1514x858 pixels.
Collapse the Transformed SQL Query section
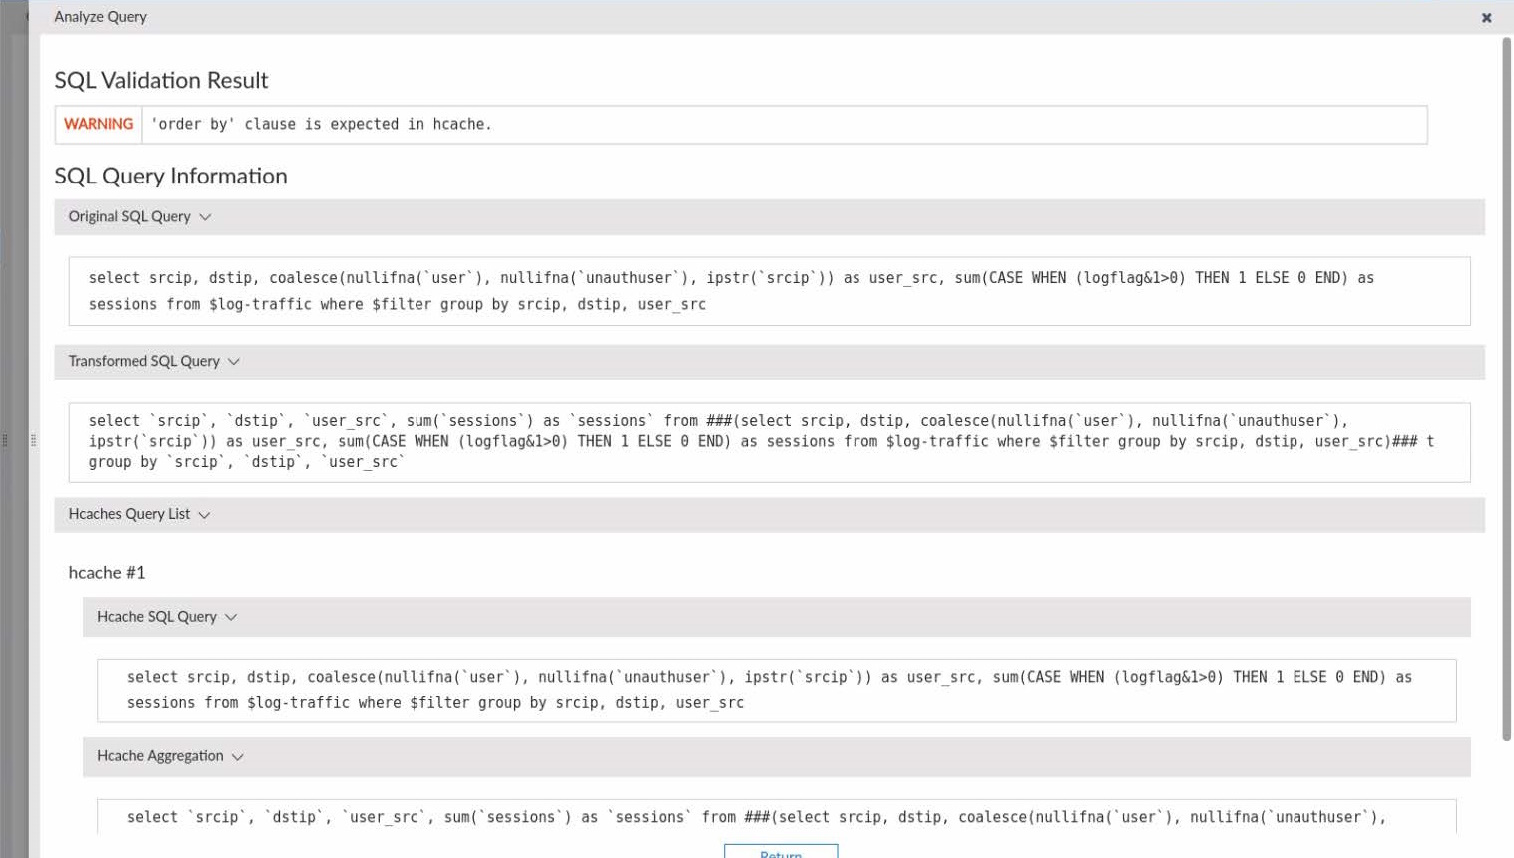pos(234,362)
